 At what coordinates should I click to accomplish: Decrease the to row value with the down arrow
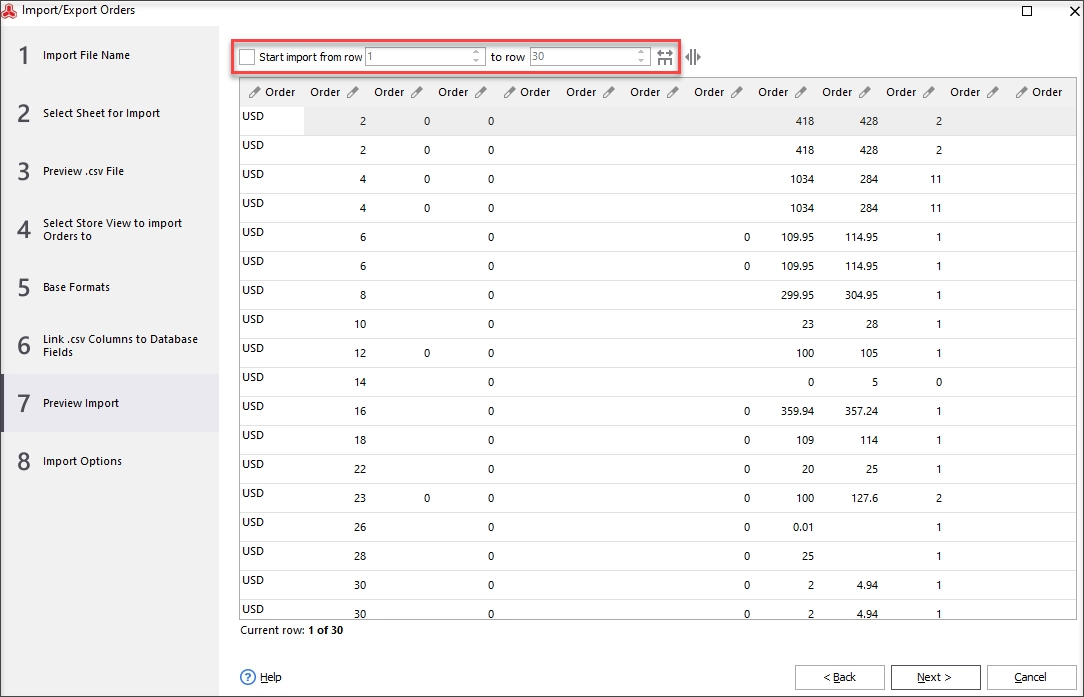641,62
